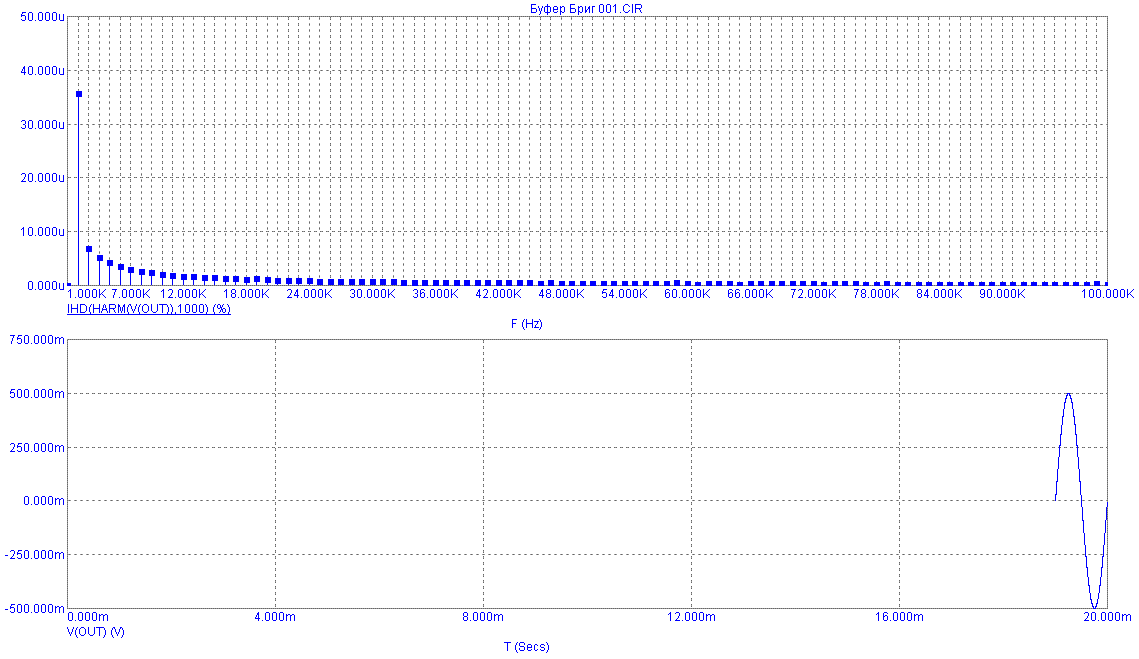Click the 66.000K frequency label

tap(750, 294)
